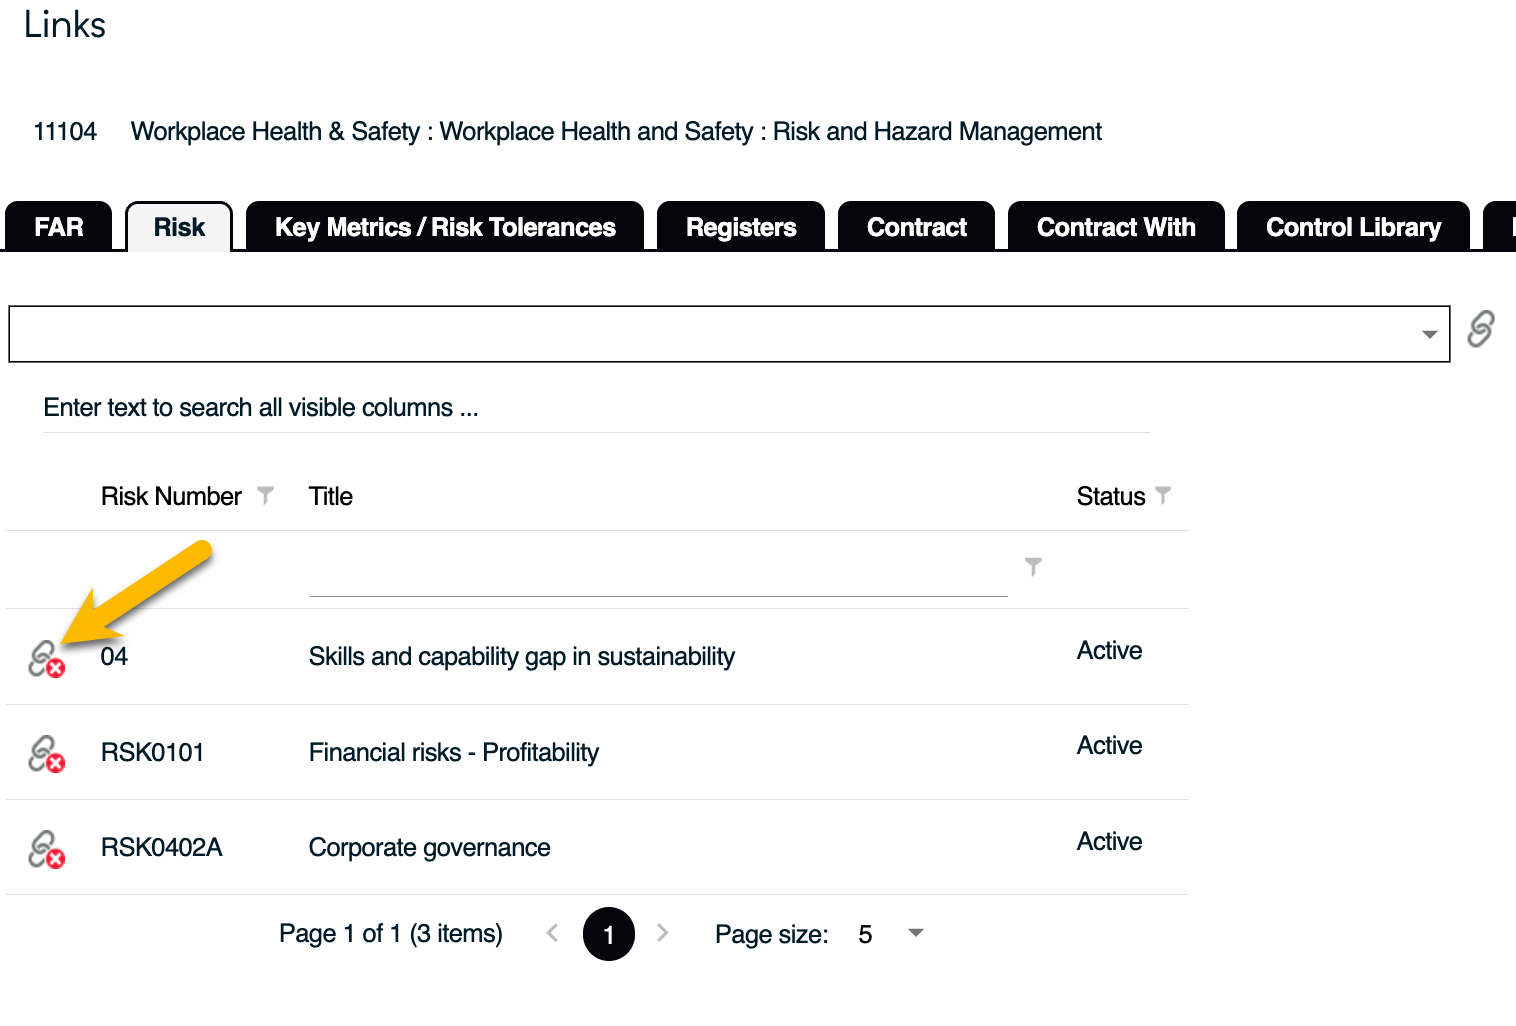Focus the search all visible columns field
1516x1026 pixels.
596,408
